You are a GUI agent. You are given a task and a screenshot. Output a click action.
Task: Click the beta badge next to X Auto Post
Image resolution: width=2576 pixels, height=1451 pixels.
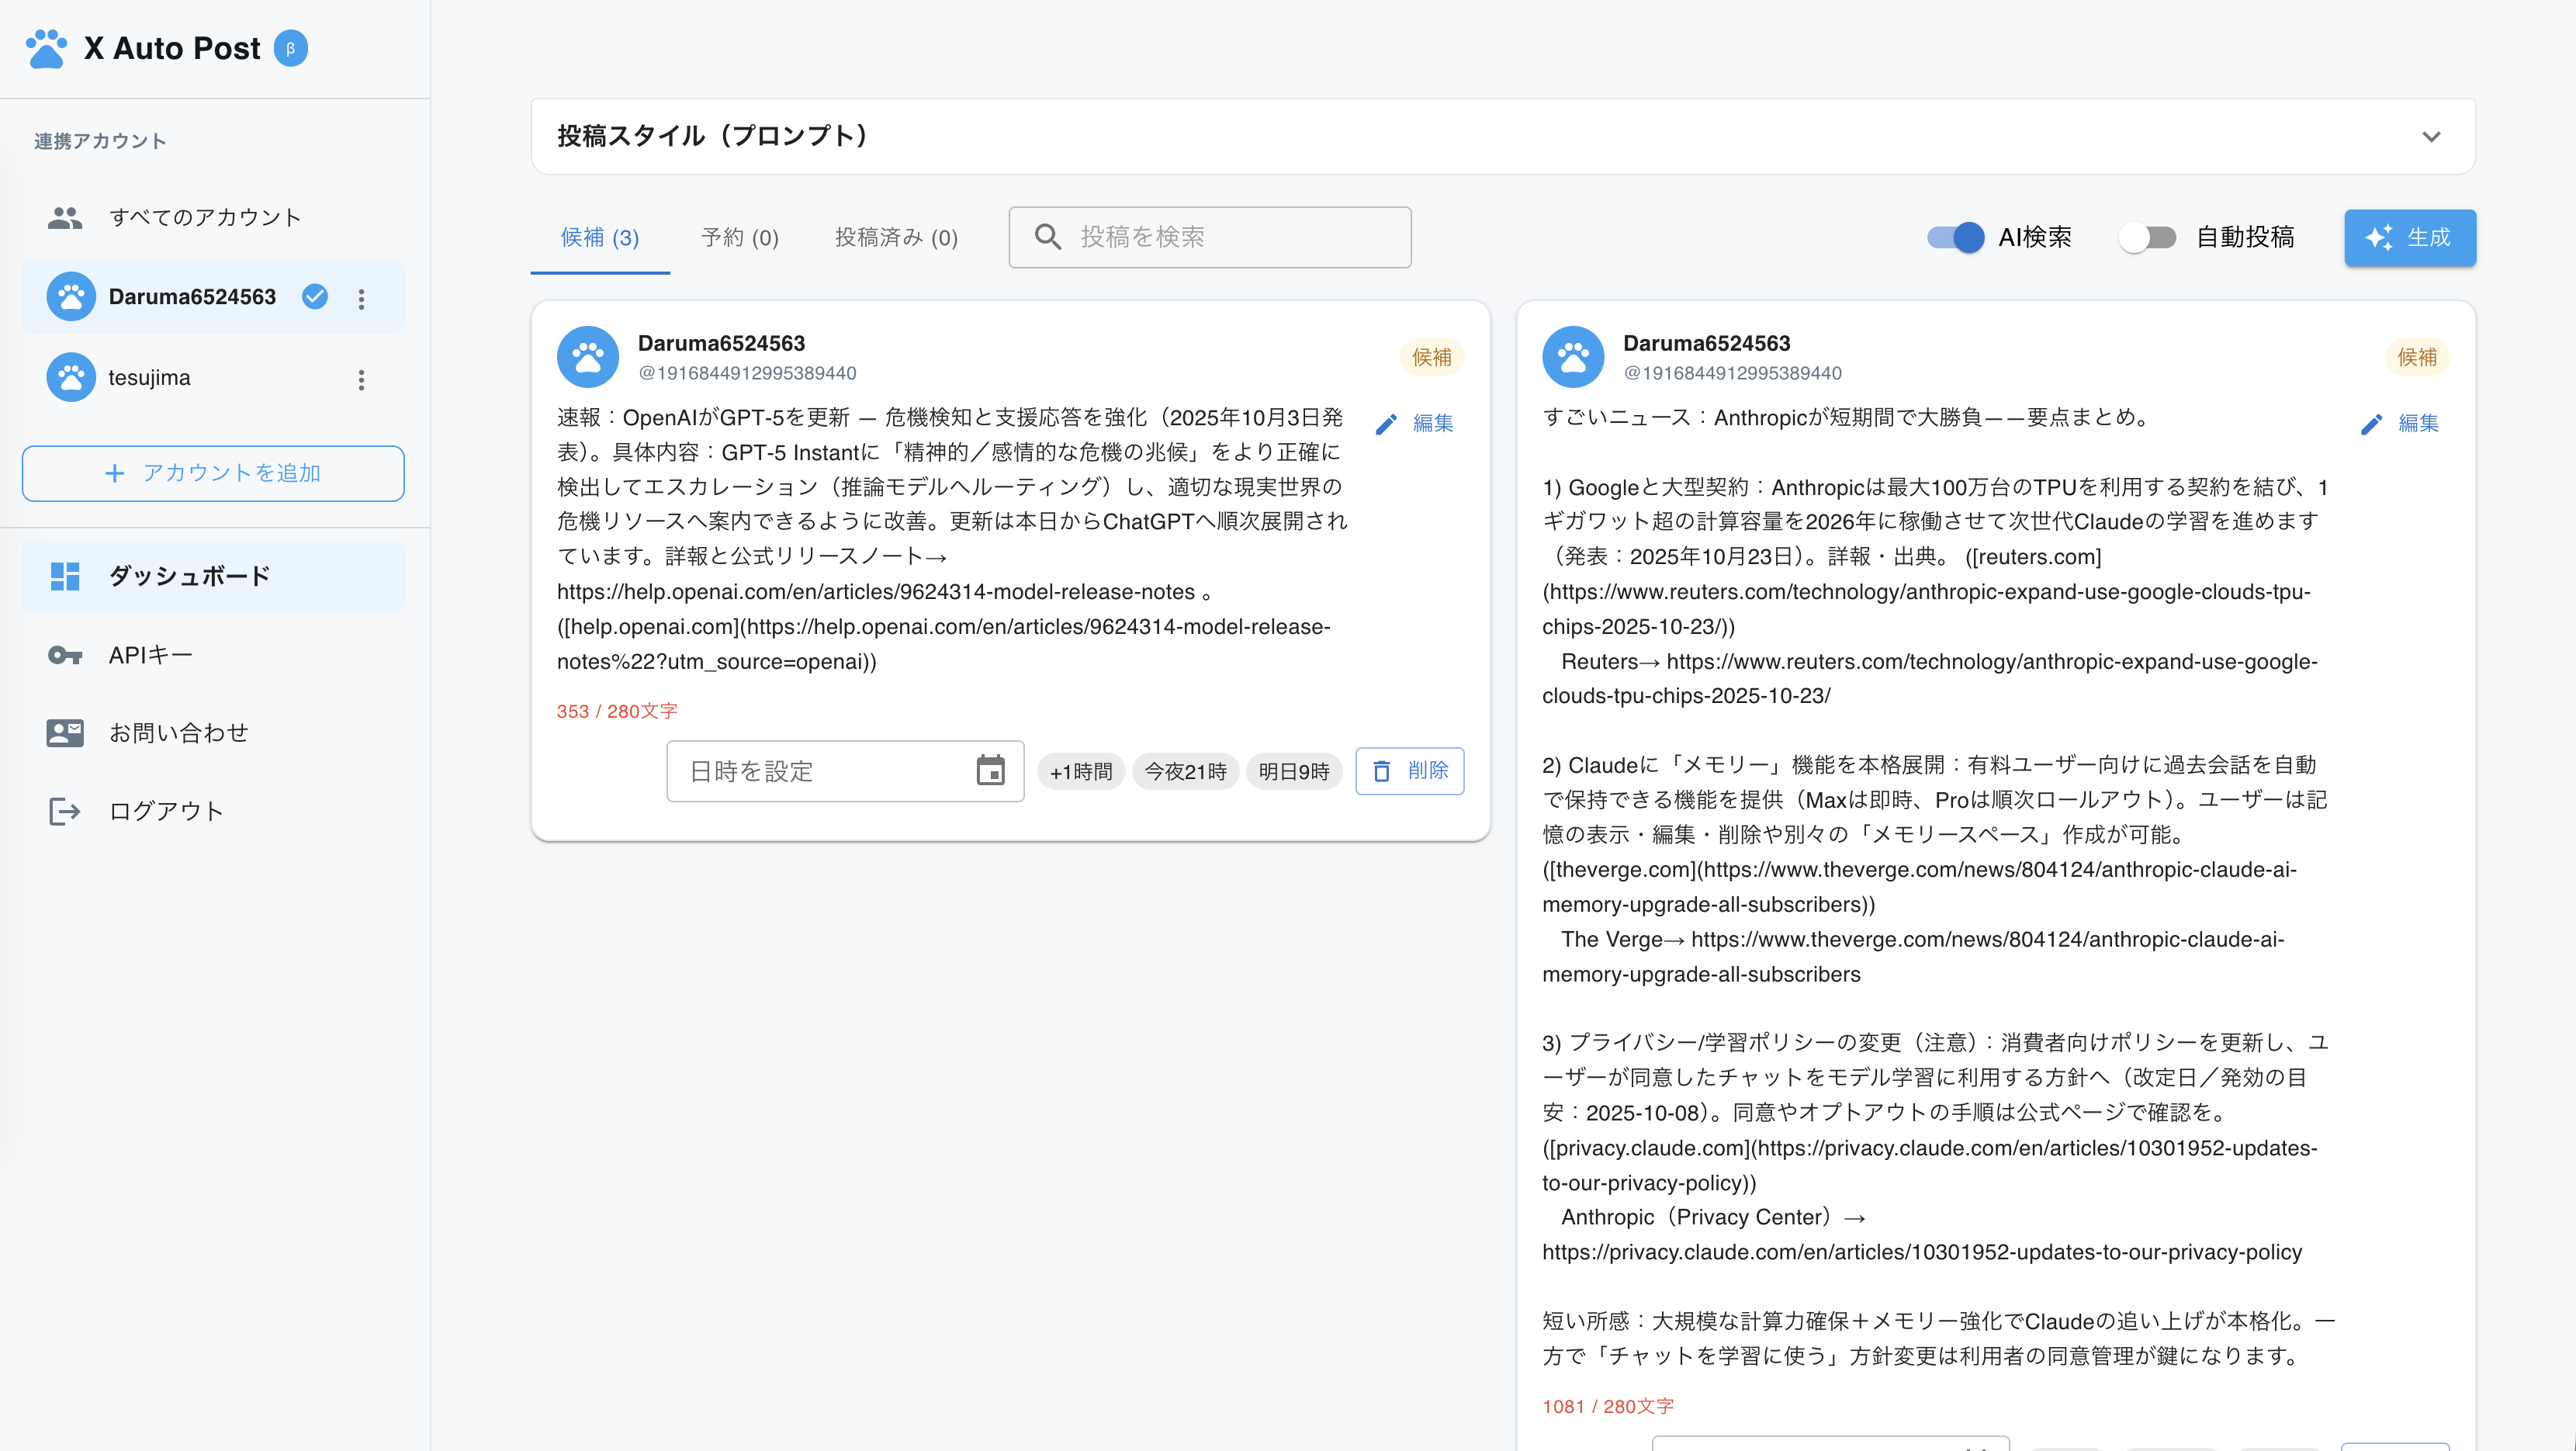coord(291,48)
